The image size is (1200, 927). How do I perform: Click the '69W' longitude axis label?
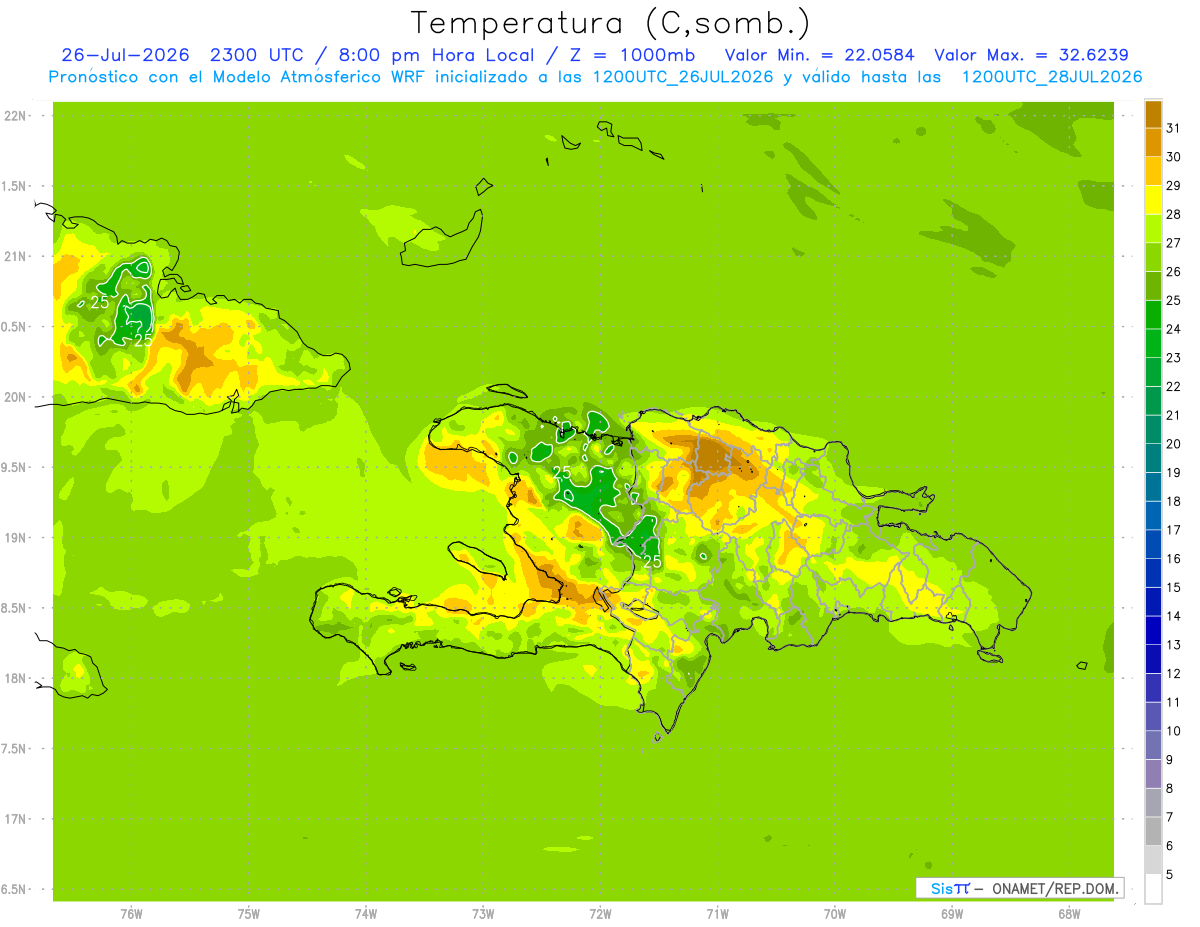[952, 913]
